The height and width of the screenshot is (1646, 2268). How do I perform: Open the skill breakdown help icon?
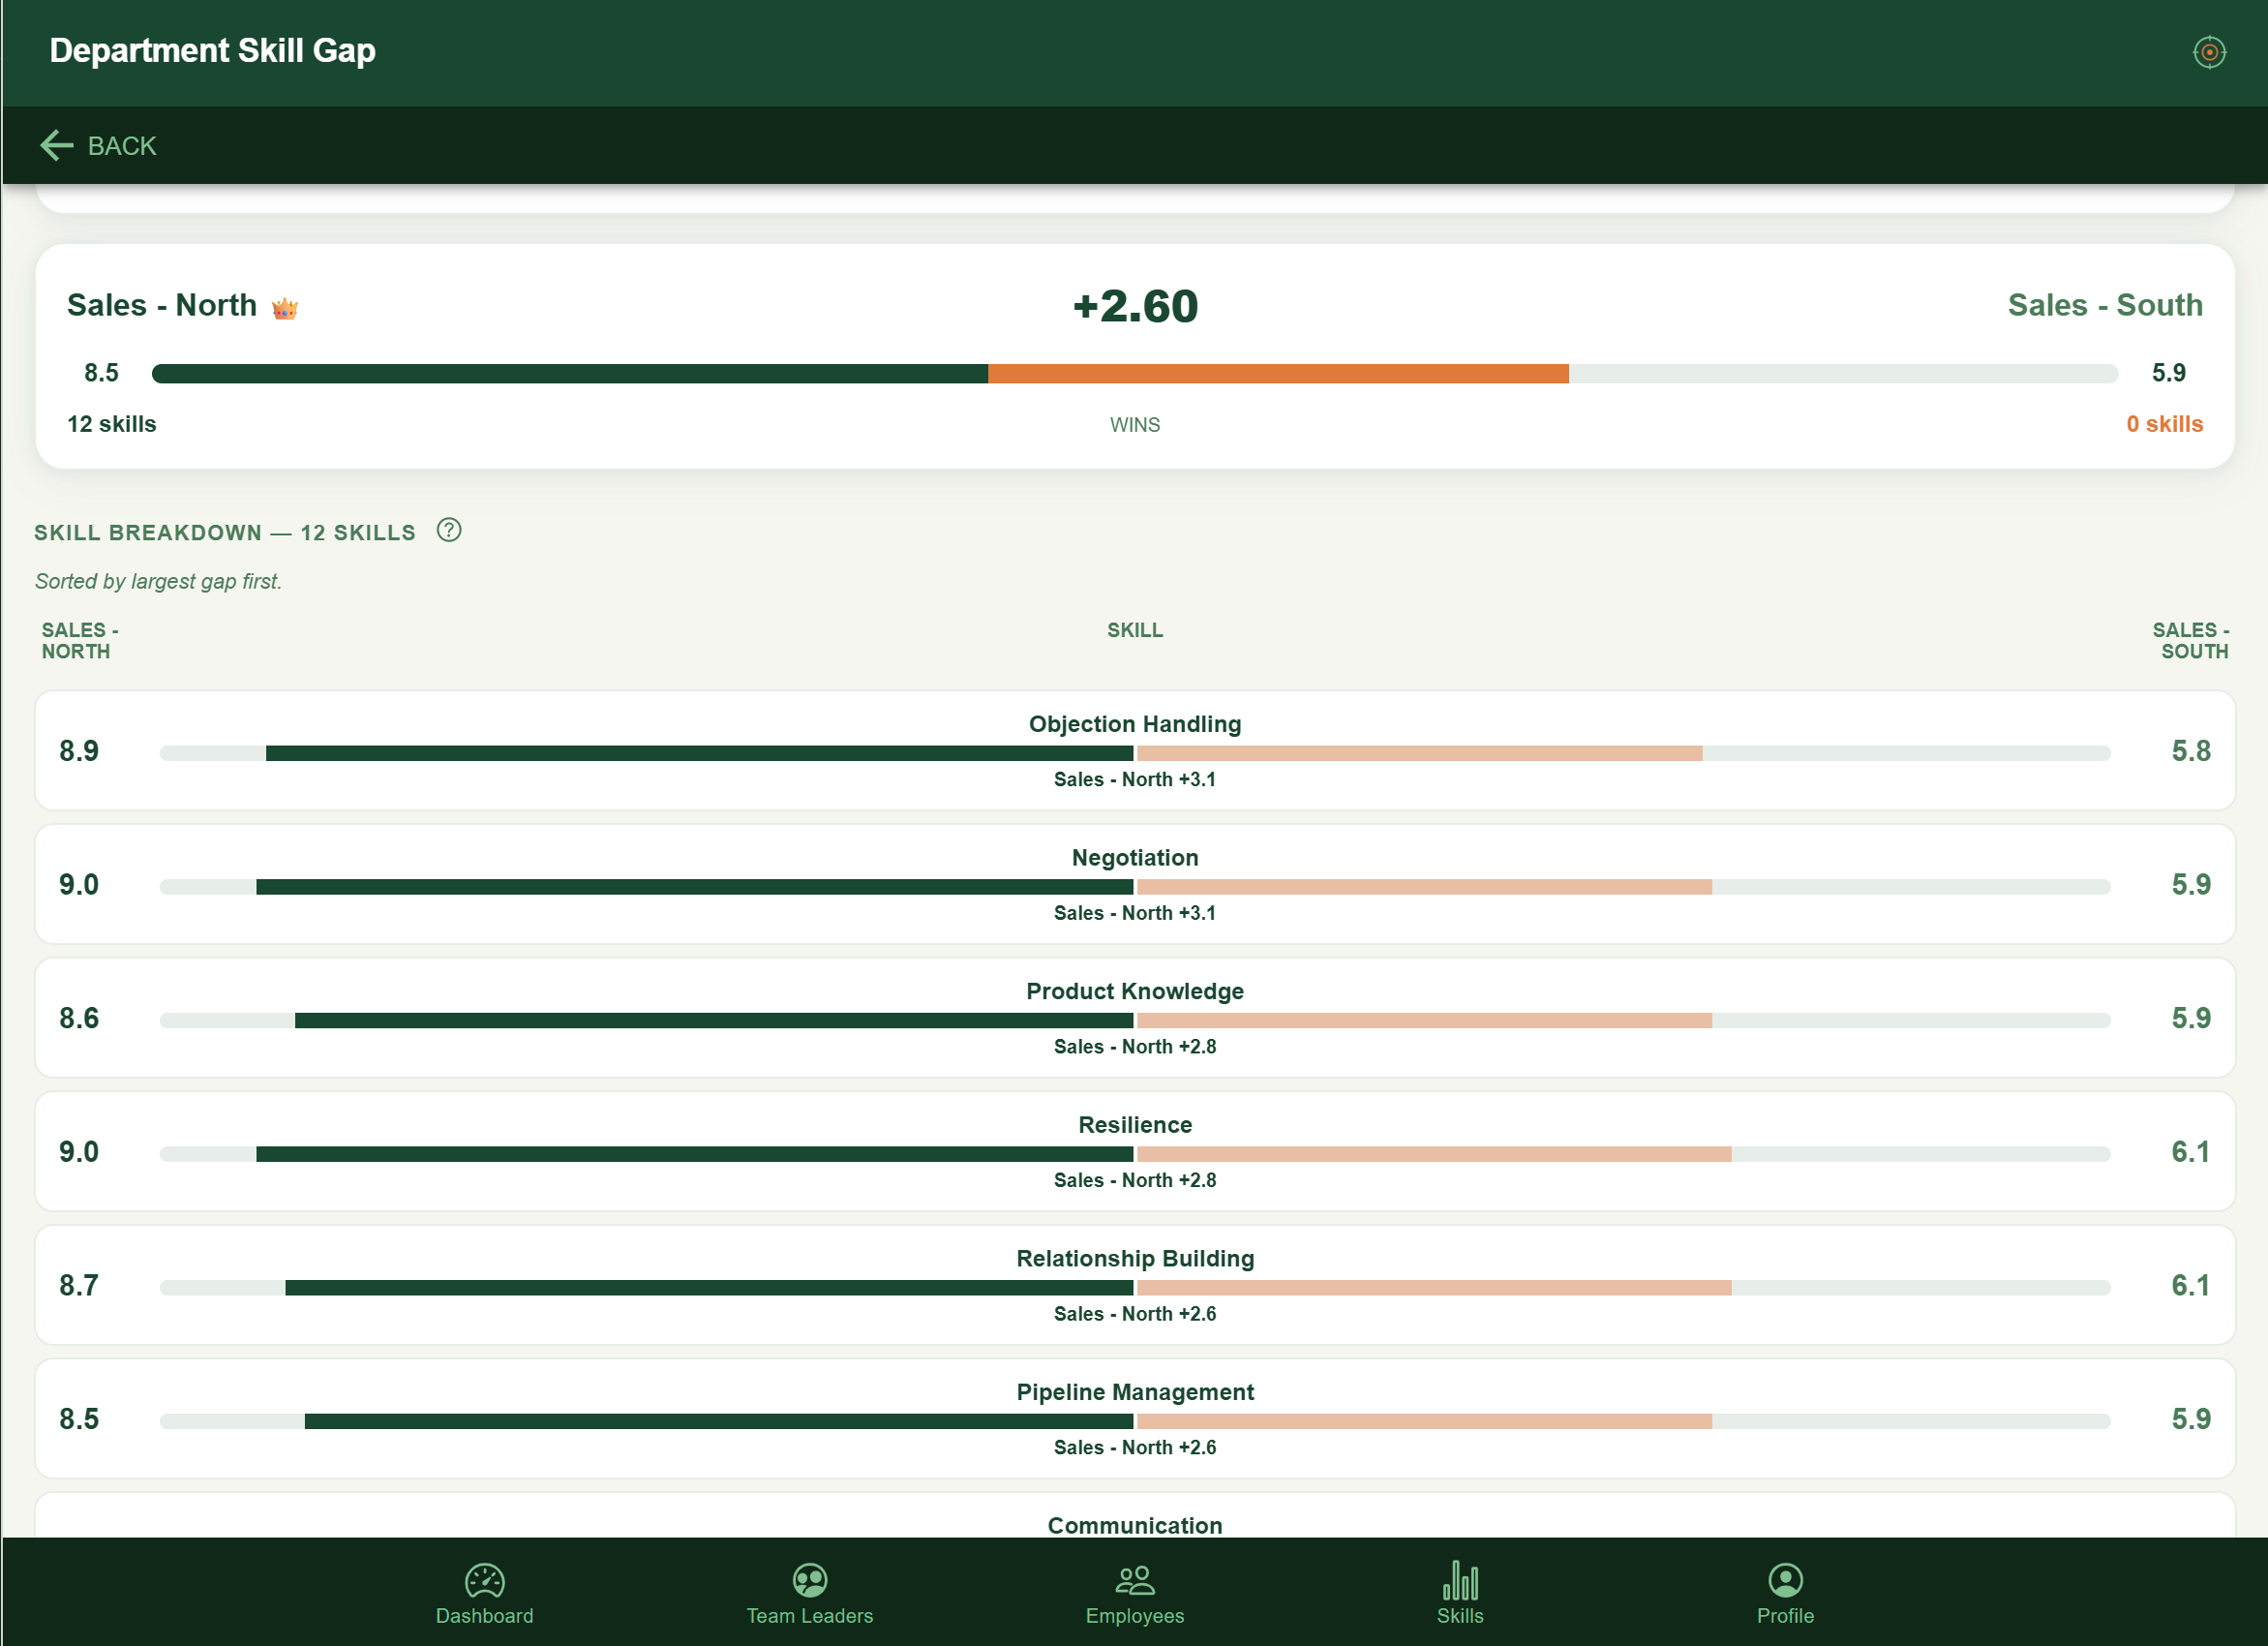tap(449, 530)
